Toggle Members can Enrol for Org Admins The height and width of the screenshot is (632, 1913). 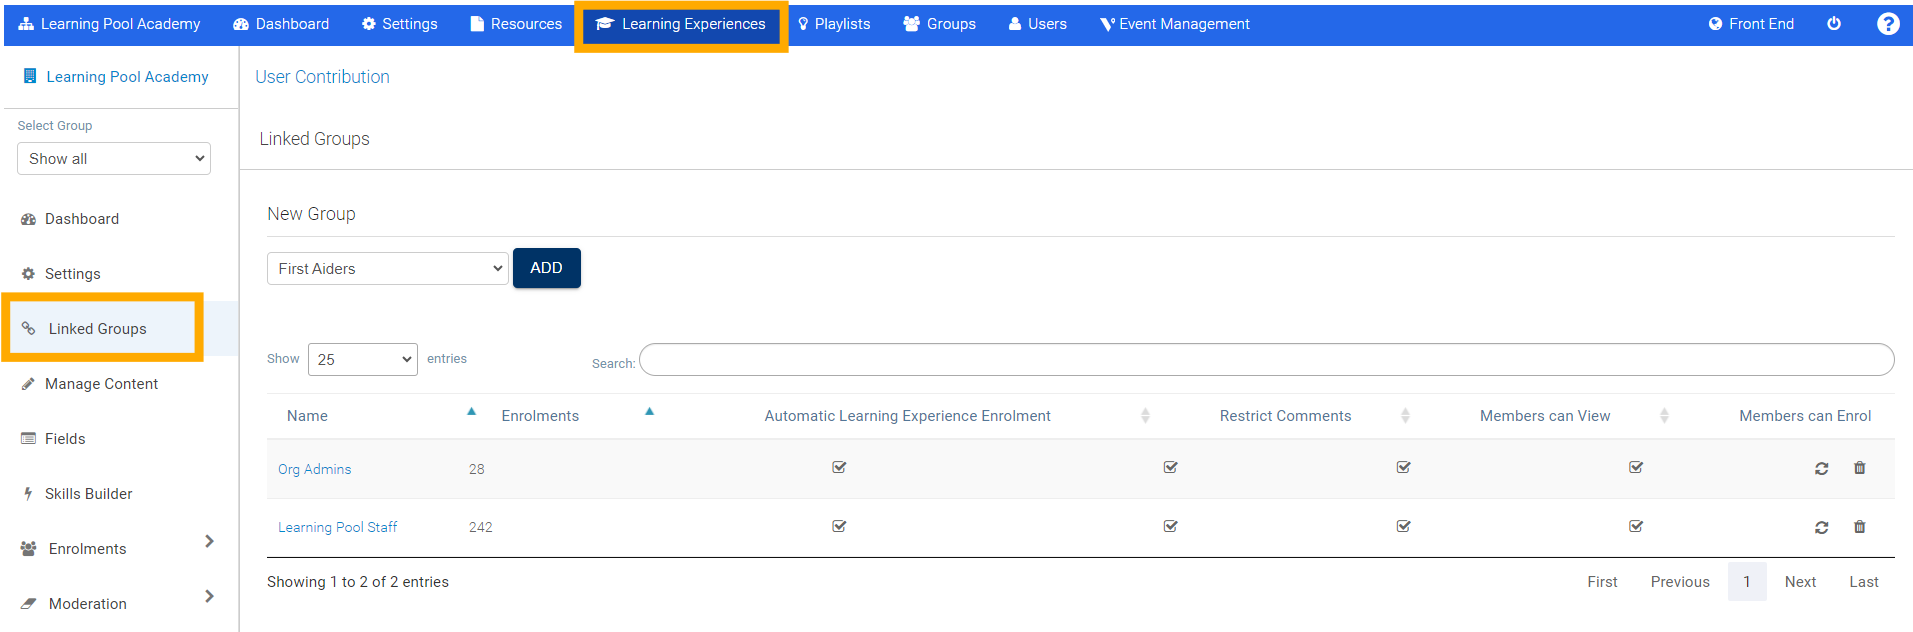coord(1636,467)
